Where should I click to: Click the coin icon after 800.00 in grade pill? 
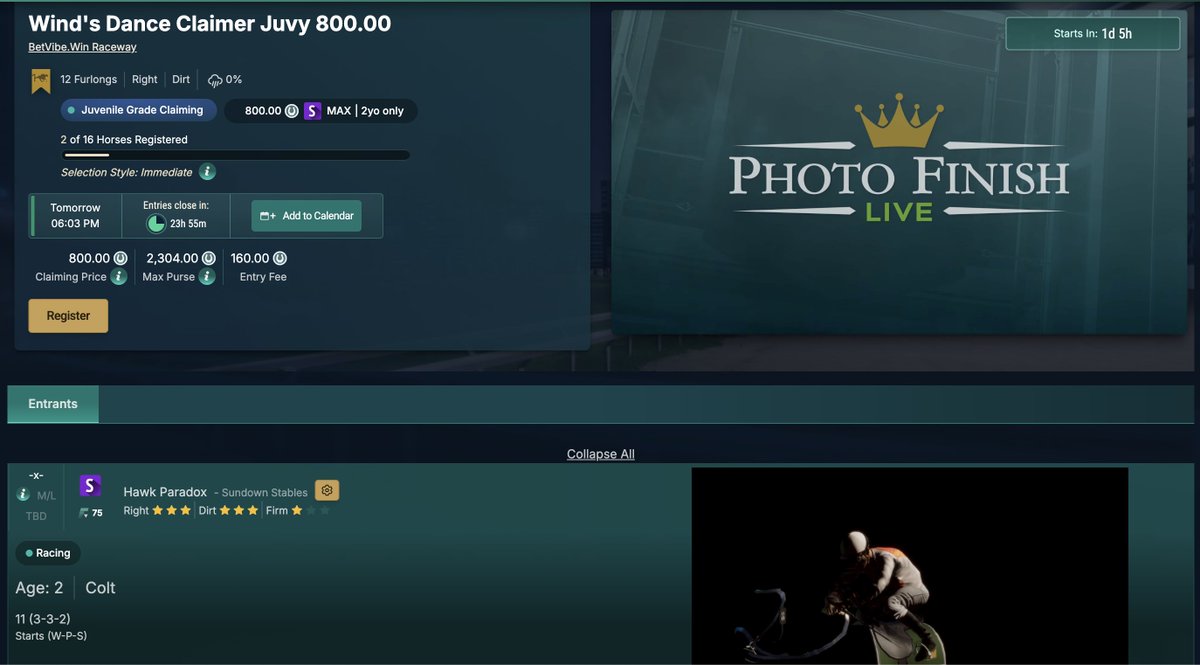(x=291, y=111)
